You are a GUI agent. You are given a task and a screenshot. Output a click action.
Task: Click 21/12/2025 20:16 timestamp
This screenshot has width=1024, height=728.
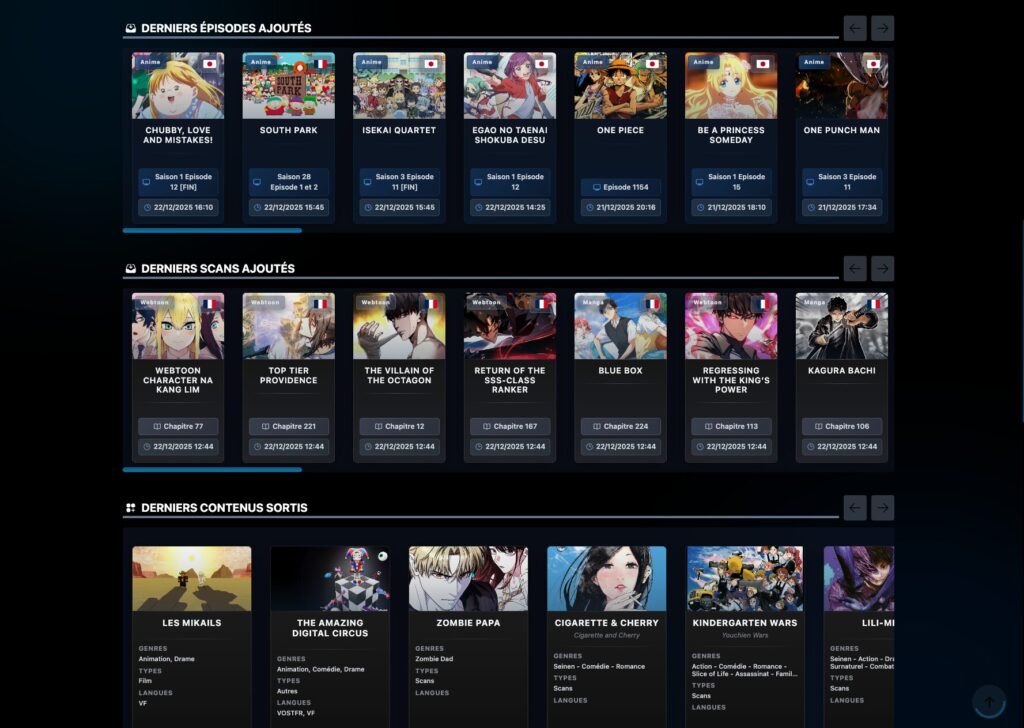tap(620, 208)
